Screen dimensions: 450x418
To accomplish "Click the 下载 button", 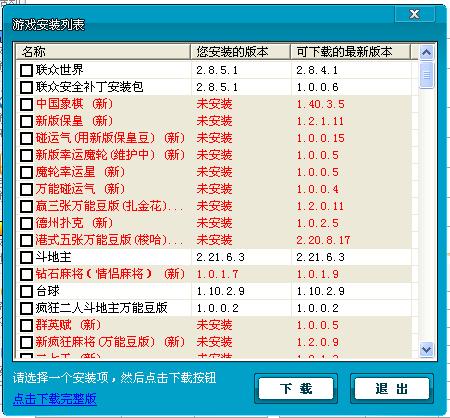I will click(296, 388).
